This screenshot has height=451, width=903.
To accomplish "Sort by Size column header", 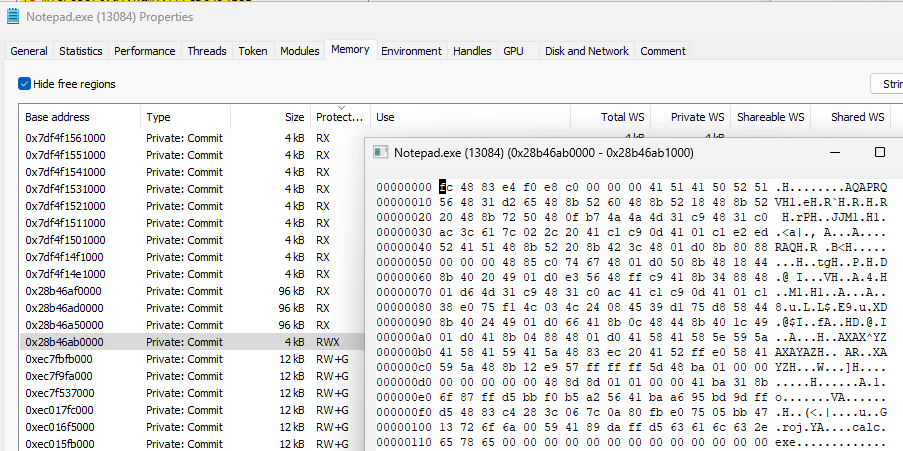I will 271,117.
